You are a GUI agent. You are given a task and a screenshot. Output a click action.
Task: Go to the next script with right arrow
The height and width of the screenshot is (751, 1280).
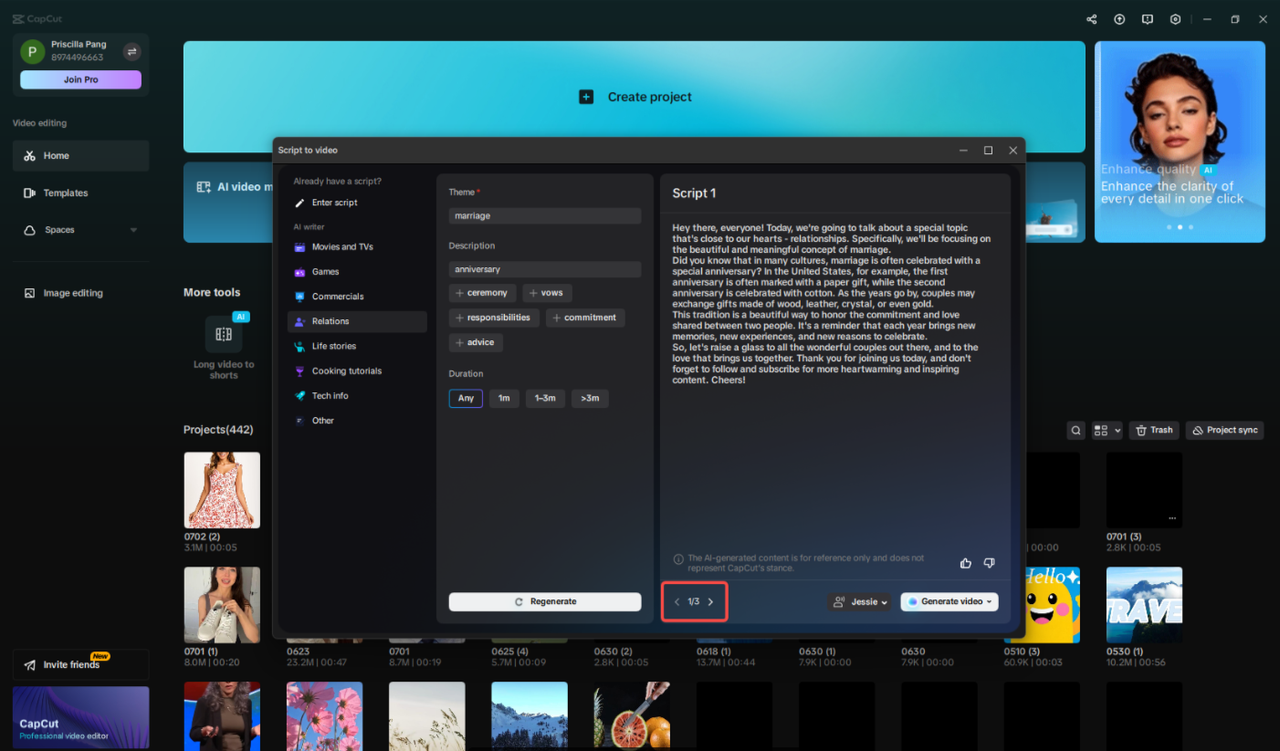tap(711, 602)
